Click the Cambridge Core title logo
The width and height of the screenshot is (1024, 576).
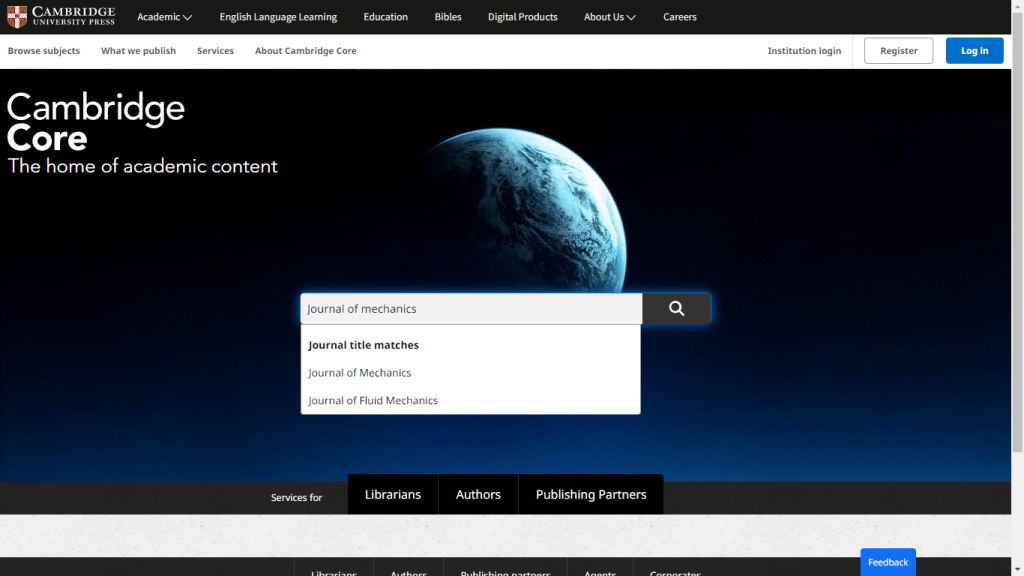(95, 122)
